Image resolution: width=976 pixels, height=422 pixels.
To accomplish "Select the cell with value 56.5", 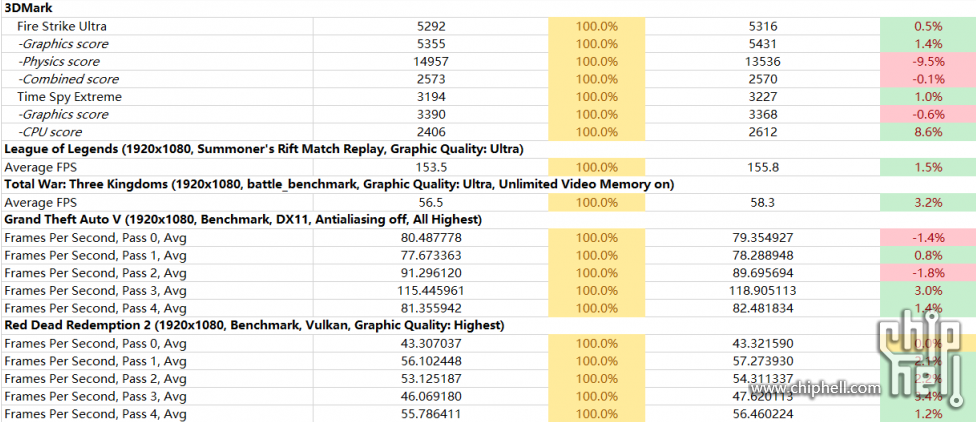I will (431, 202).
